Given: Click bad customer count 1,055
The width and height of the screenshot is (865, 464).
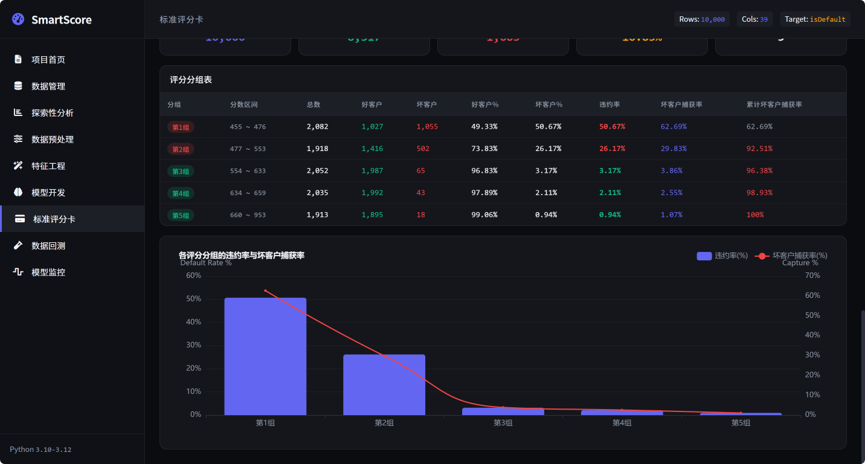Looking at the screenshot, I should pyautogui.click(x=427, y=126).
